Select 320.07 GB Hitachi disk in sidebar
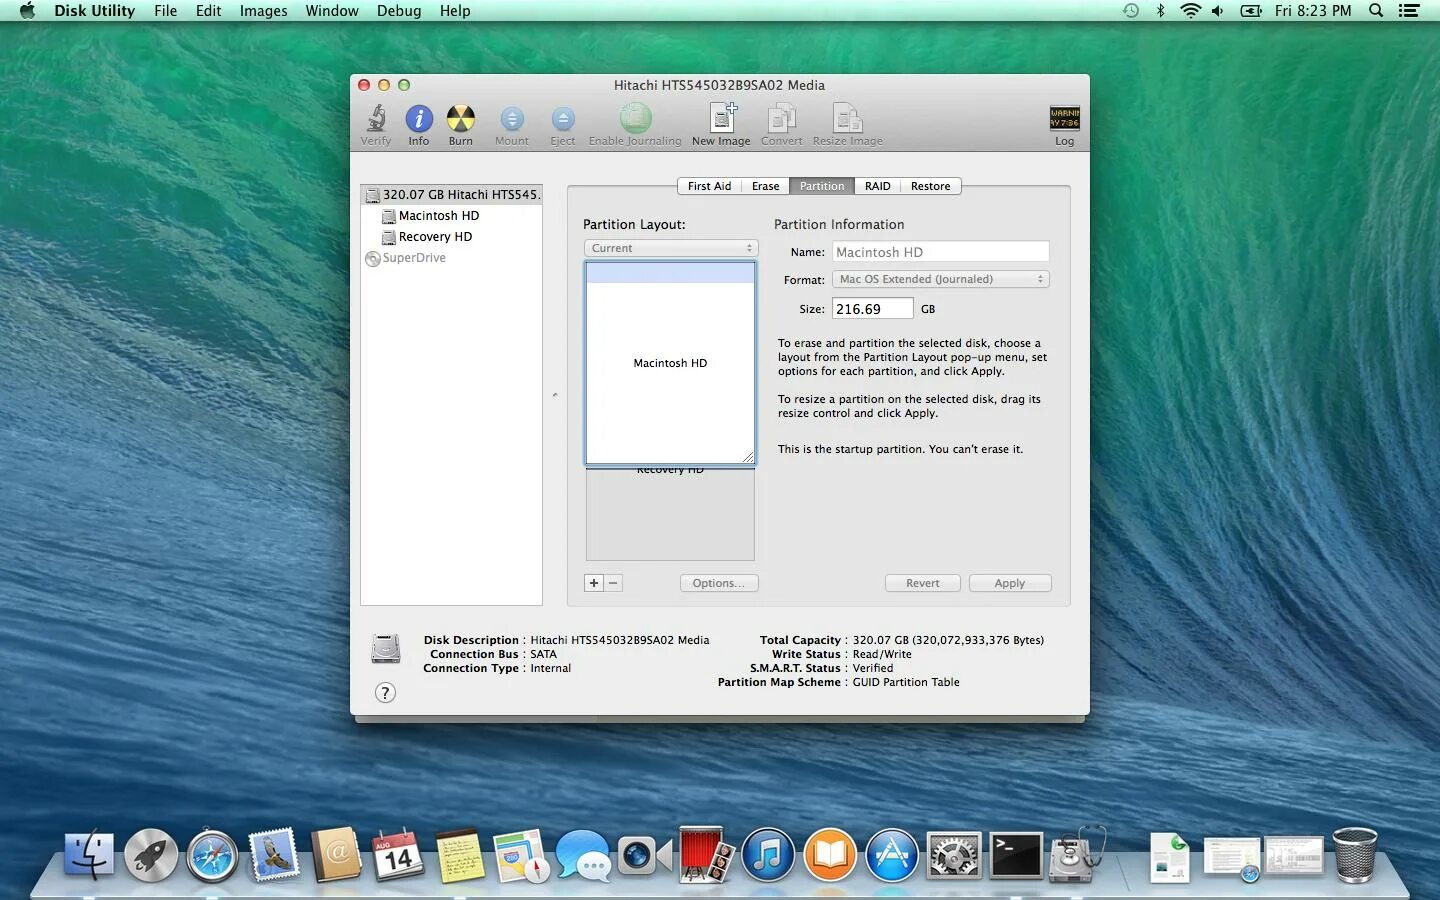The height and width of the screenshot is (900, 1440). click(x=451, y=195)
